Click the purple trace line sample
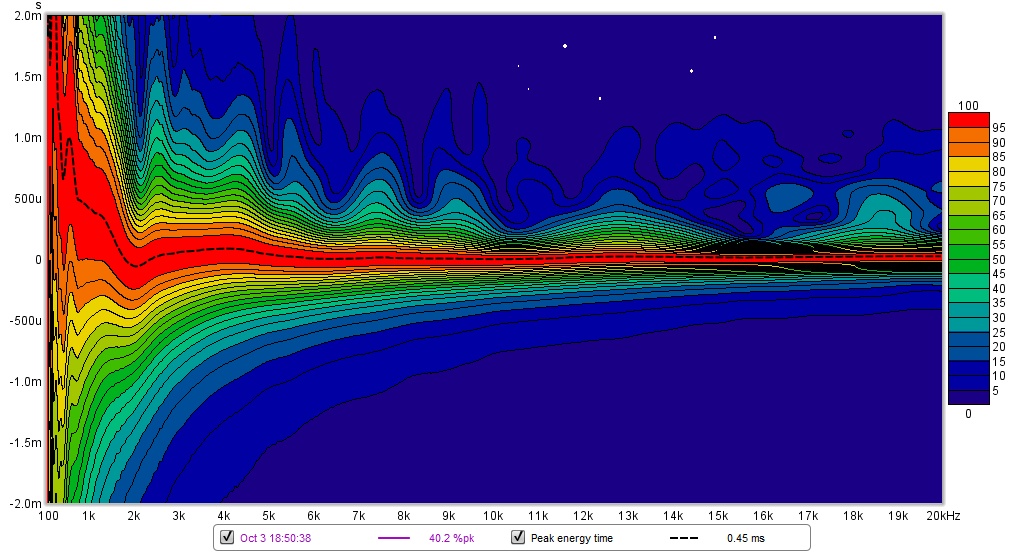The height and width of the screenshot is (552, 1024). pos(394,538)
